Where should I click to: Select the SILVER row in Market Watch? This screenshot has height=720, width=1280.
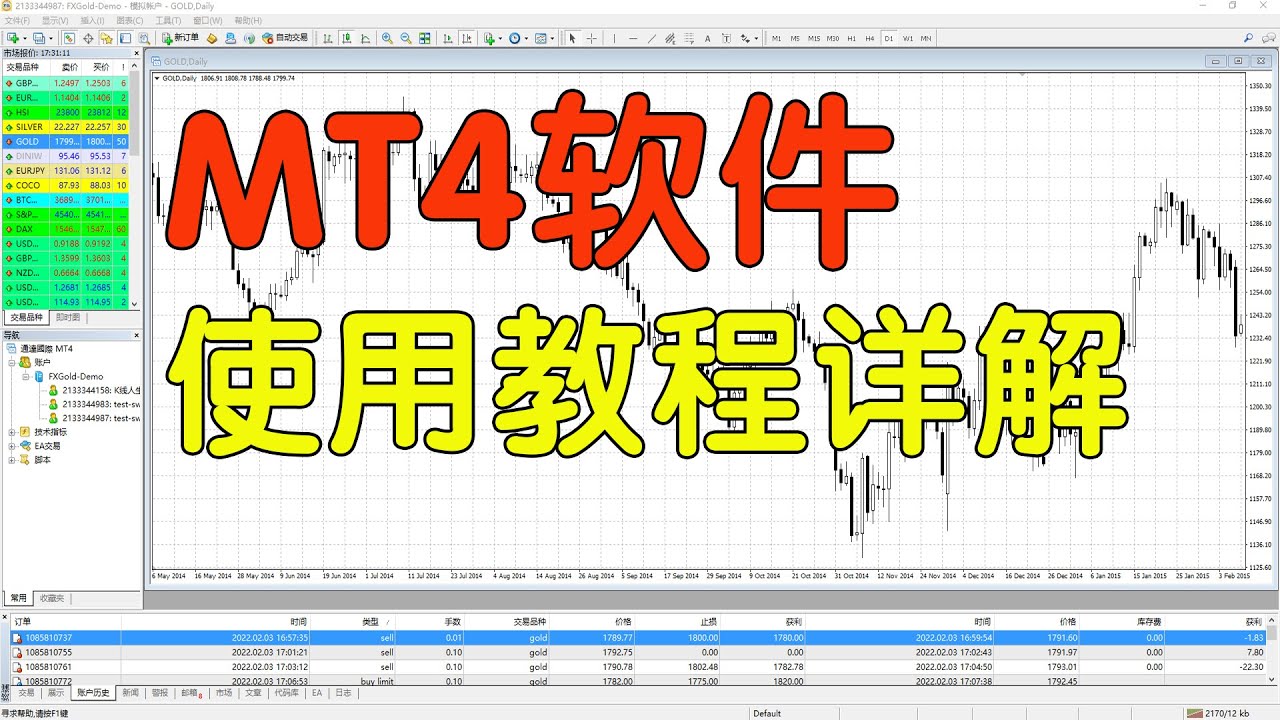click(66, 127)
